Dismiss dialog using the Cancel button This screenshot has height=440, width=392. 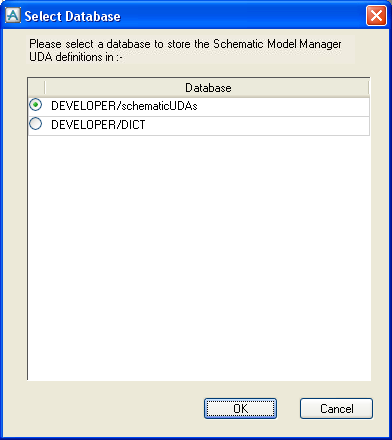(336, 409)
